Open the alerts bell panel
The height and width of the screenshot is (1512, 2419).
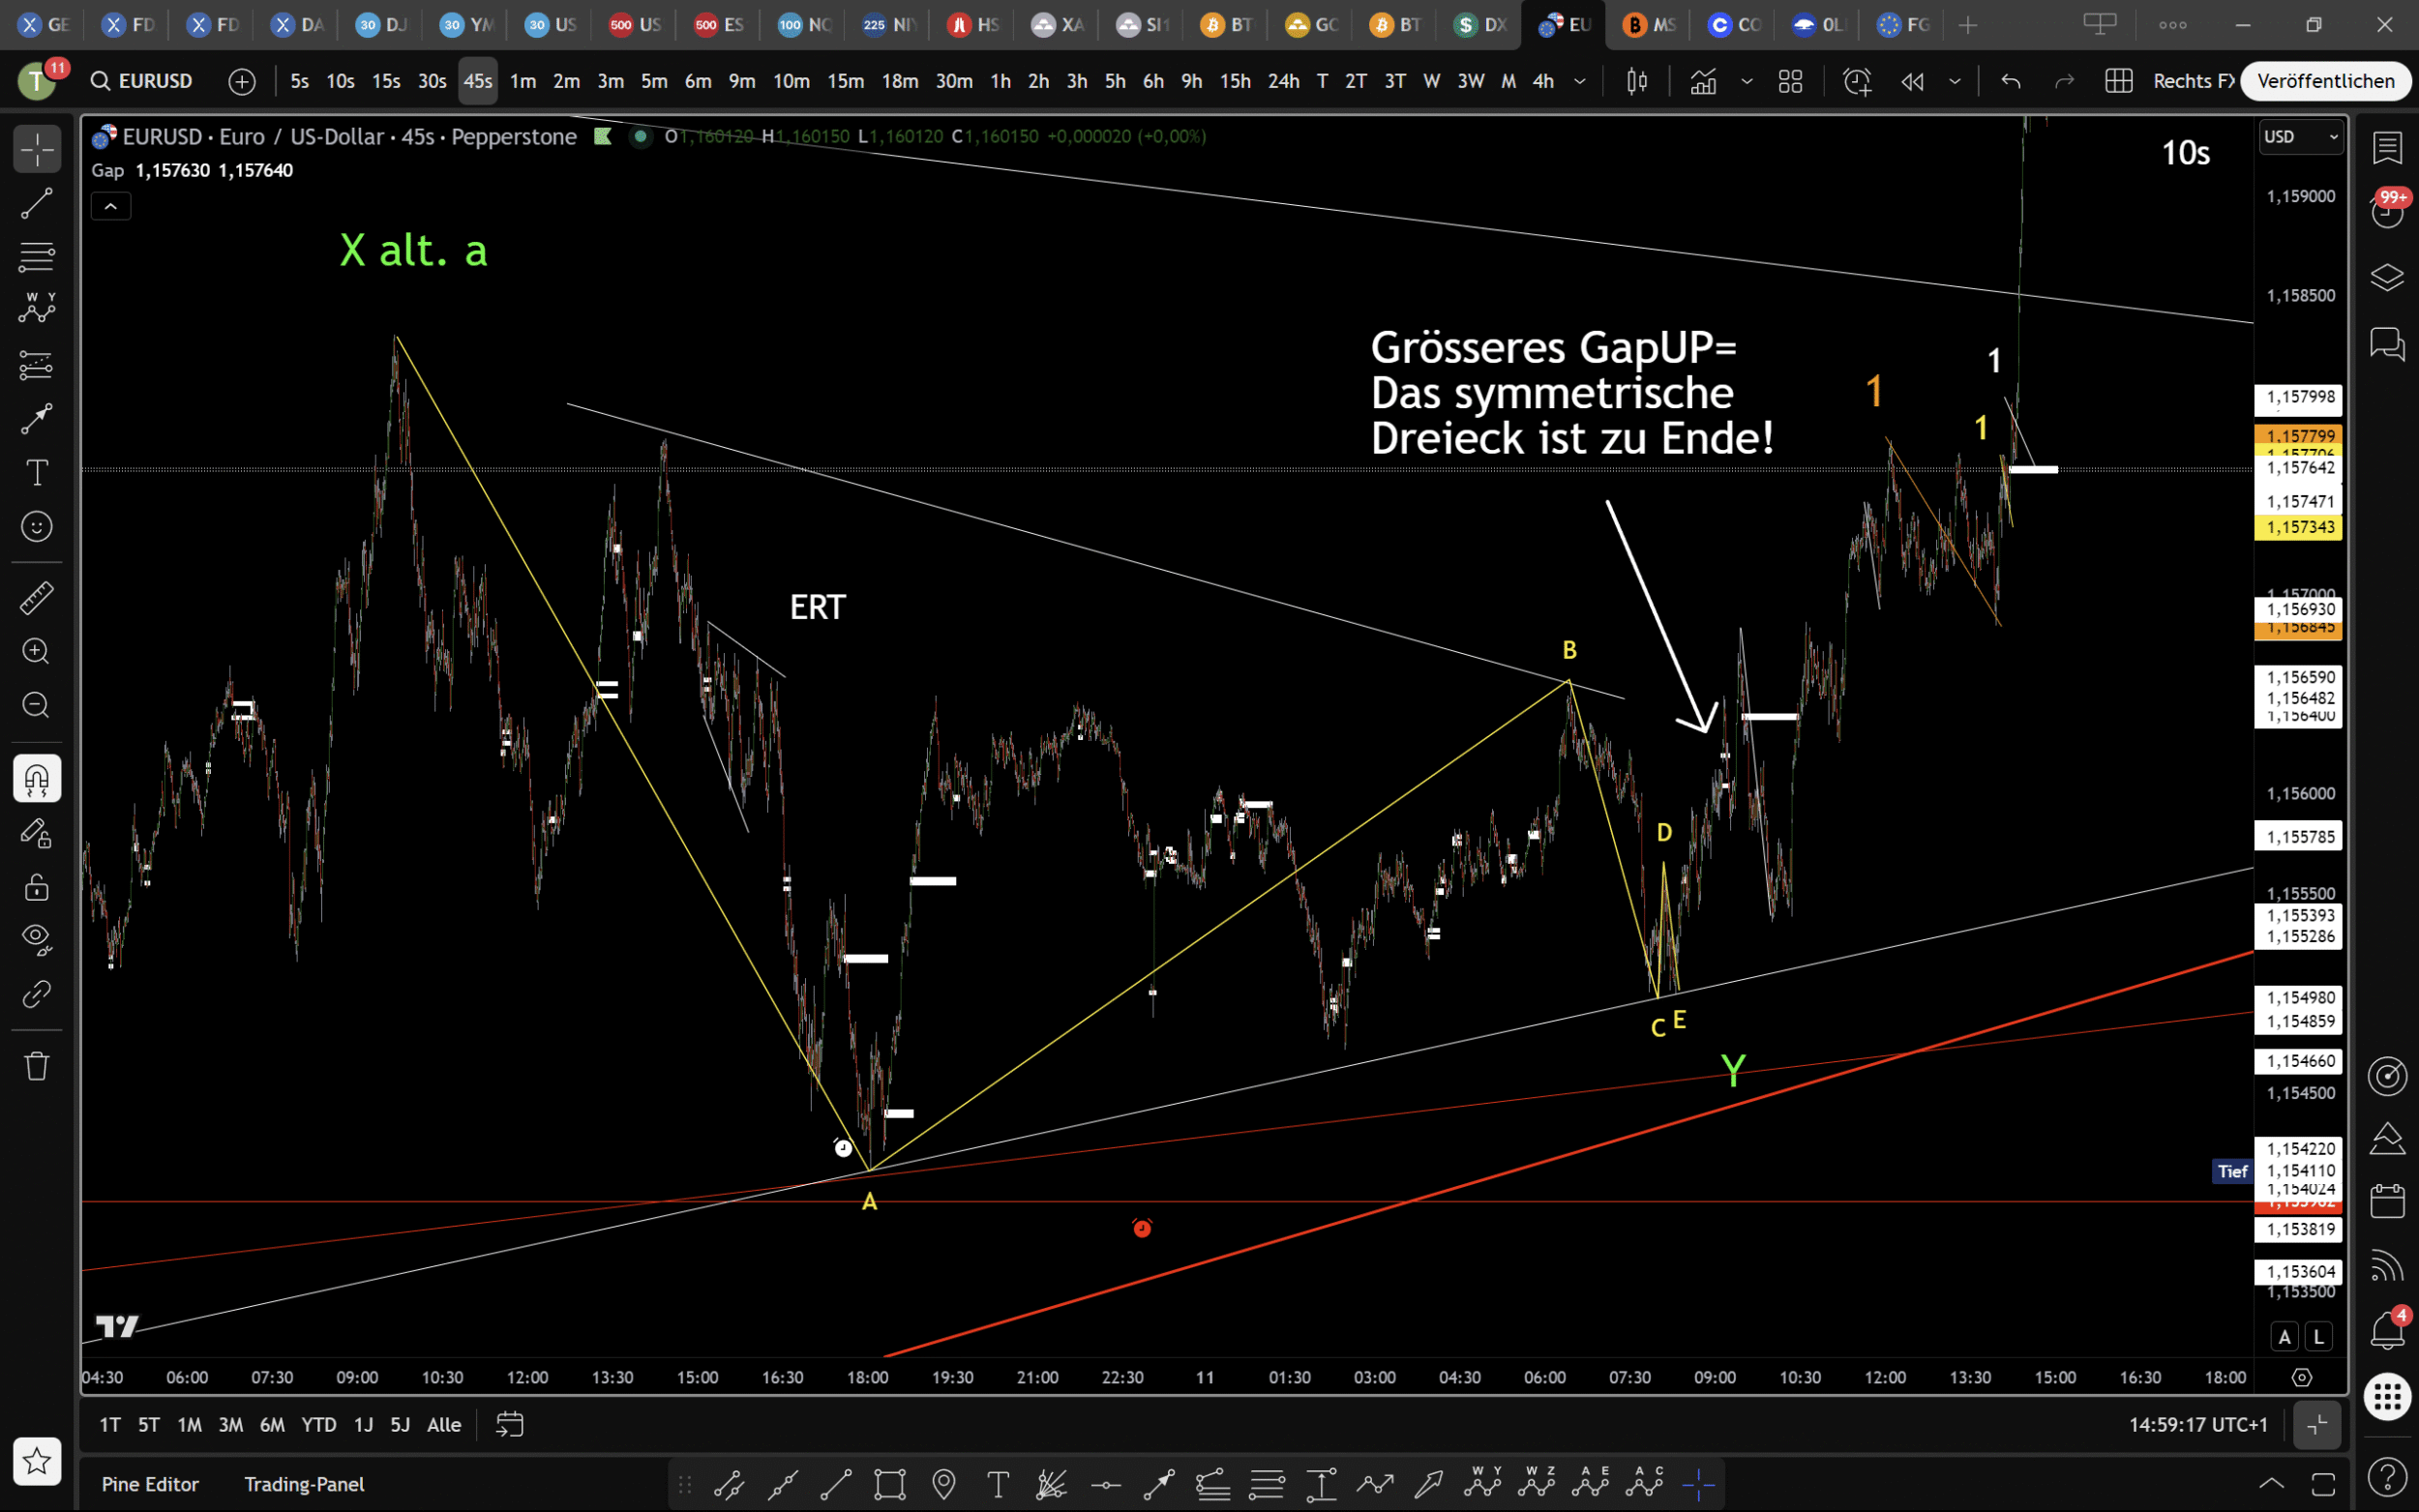click(2386, 1329)
